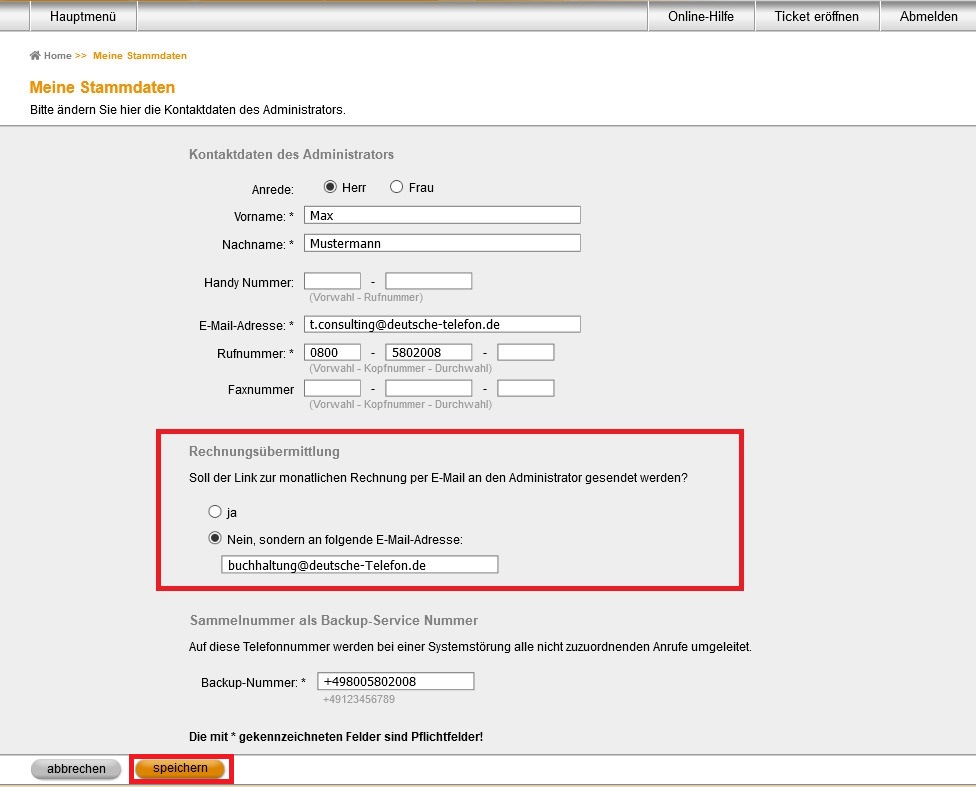Follow the Meine Stammdaten breadcrumb link
The height and width of the screenshot is (787, 976).
point(140,56)
